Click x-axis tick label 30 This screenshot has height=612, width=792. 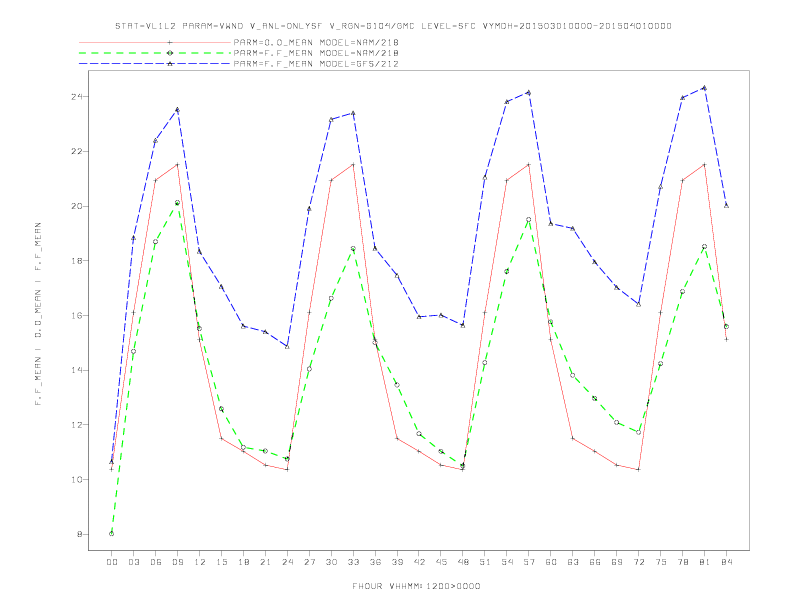click(x=331, y=562)
